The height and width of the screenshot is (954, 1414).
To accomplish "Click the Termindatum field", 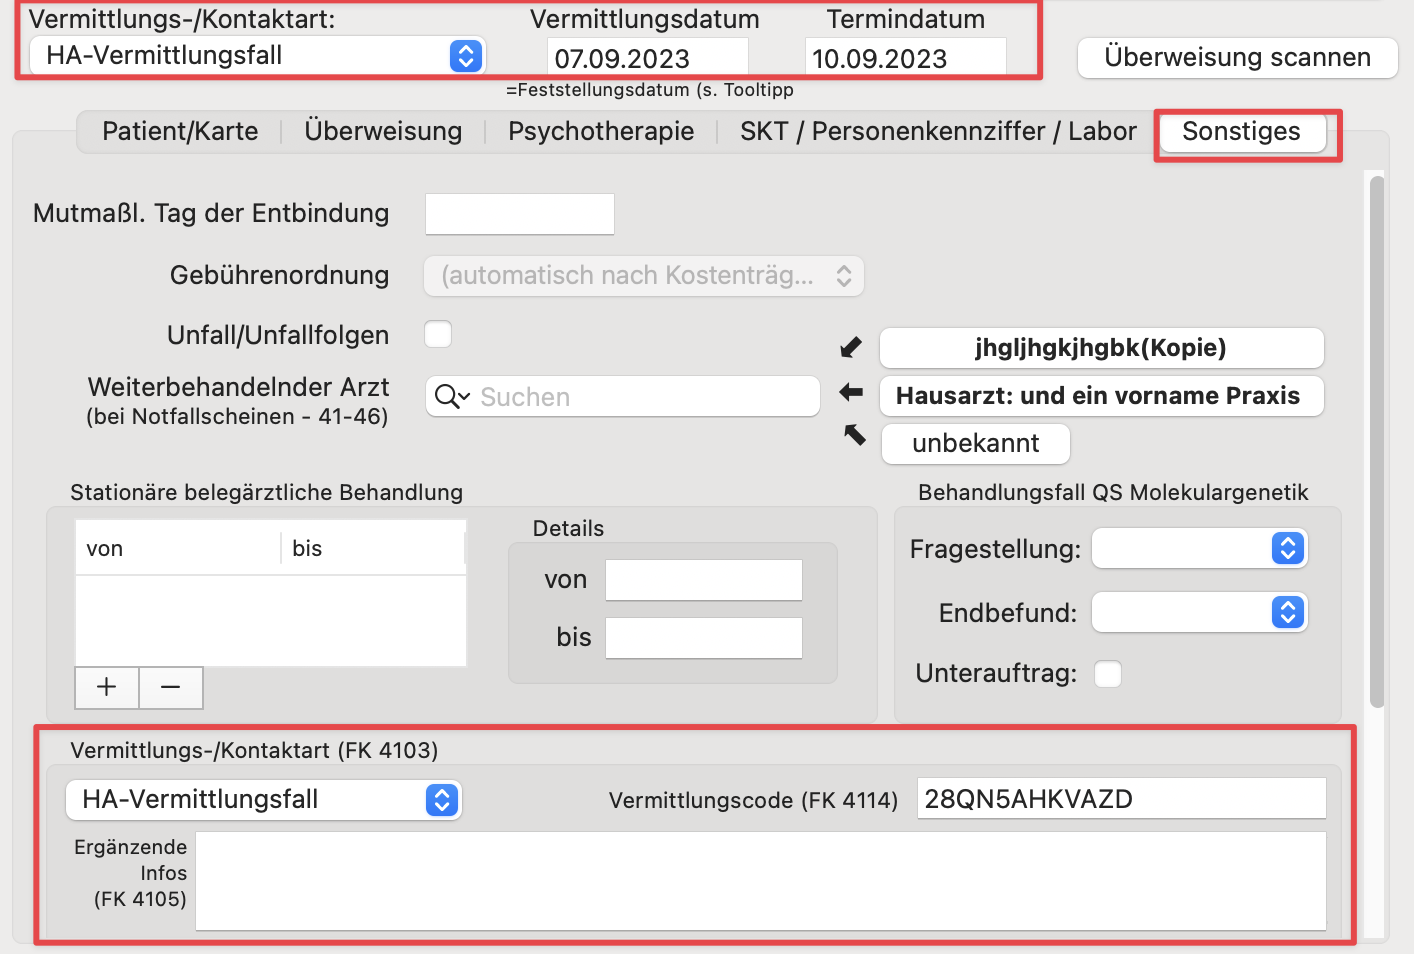I will [x=906, y=58].
